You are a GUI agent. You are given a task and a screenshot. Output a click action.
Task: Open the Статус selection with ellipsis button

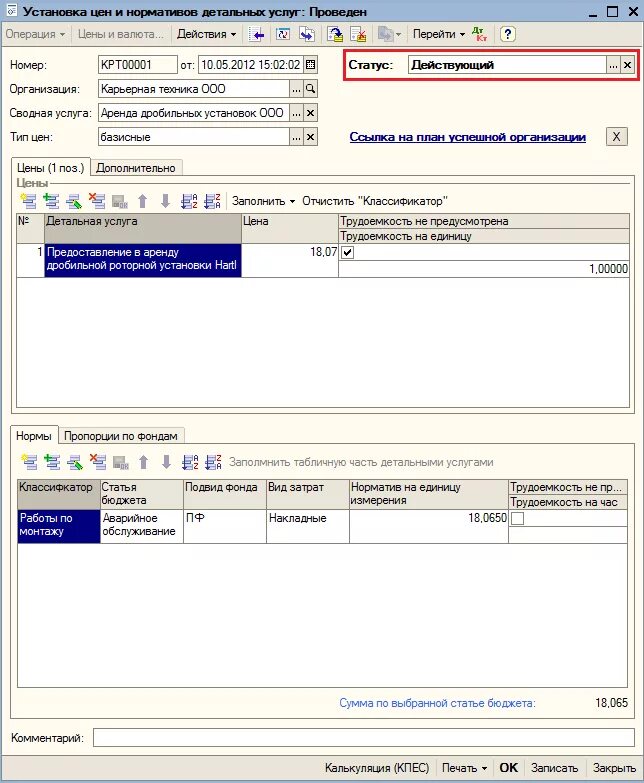[x=613, y=65]
